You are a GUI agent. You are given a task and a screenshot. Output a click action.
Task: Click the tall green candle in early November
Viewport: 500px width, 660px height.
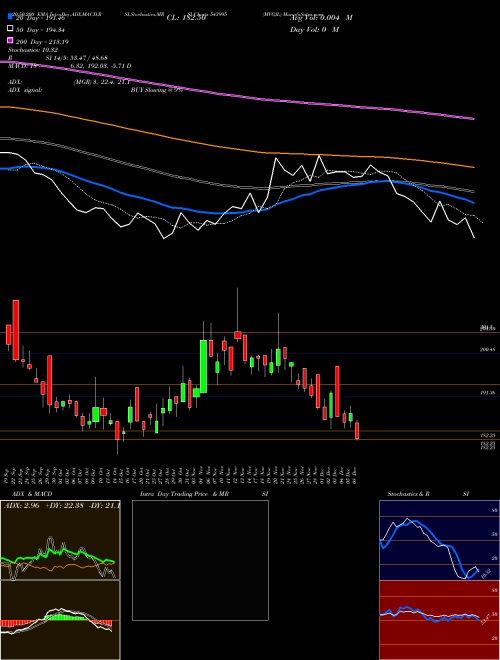[203, 366]
